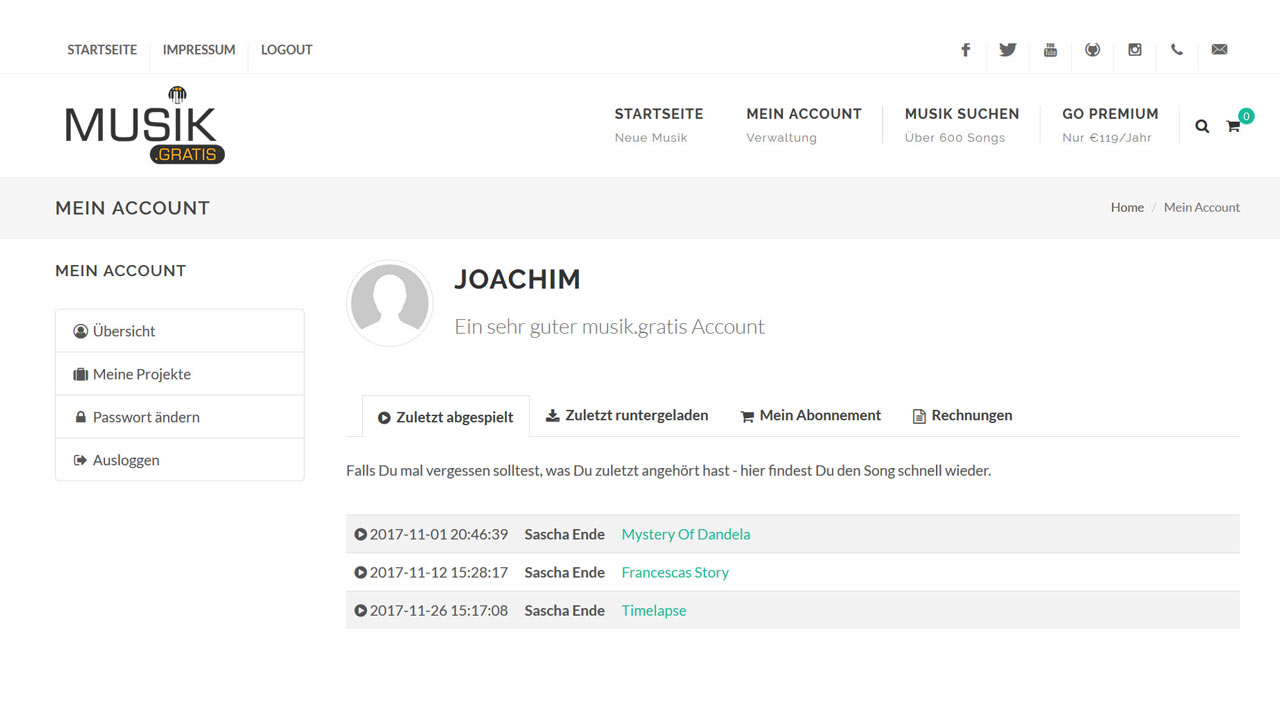
Task: Open Meine Projekte in sidebar
Action: tap(141, 374)
